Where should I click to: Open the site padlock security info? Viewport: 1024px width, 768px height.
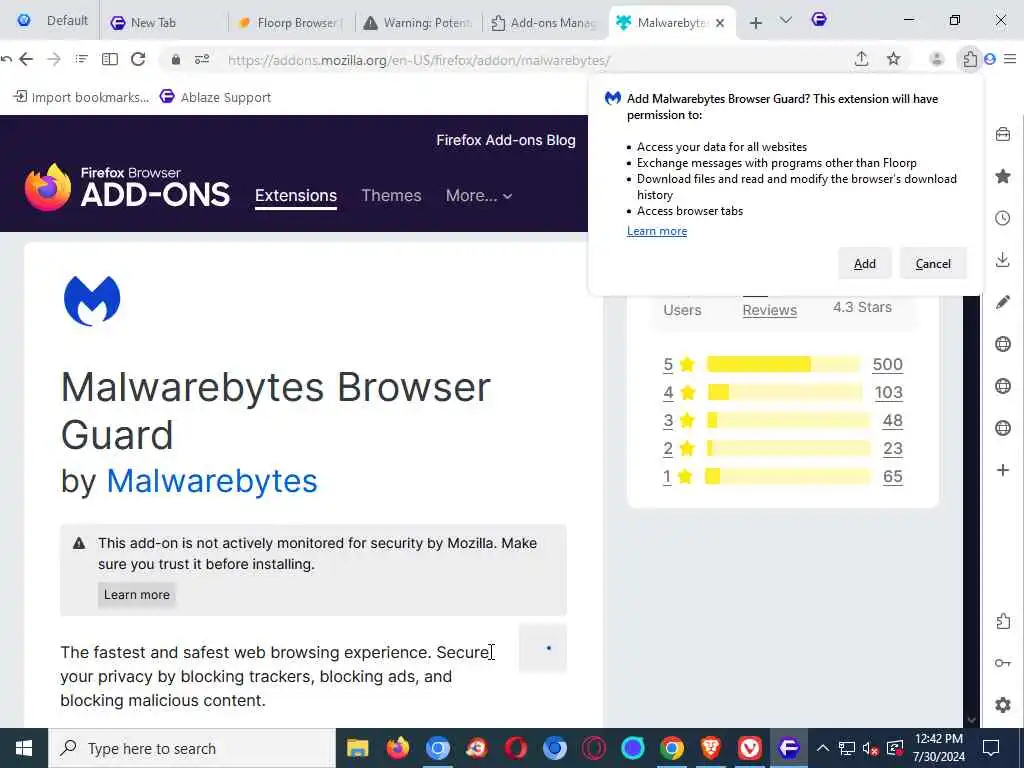pyautogui.click(x=176, y=59)
